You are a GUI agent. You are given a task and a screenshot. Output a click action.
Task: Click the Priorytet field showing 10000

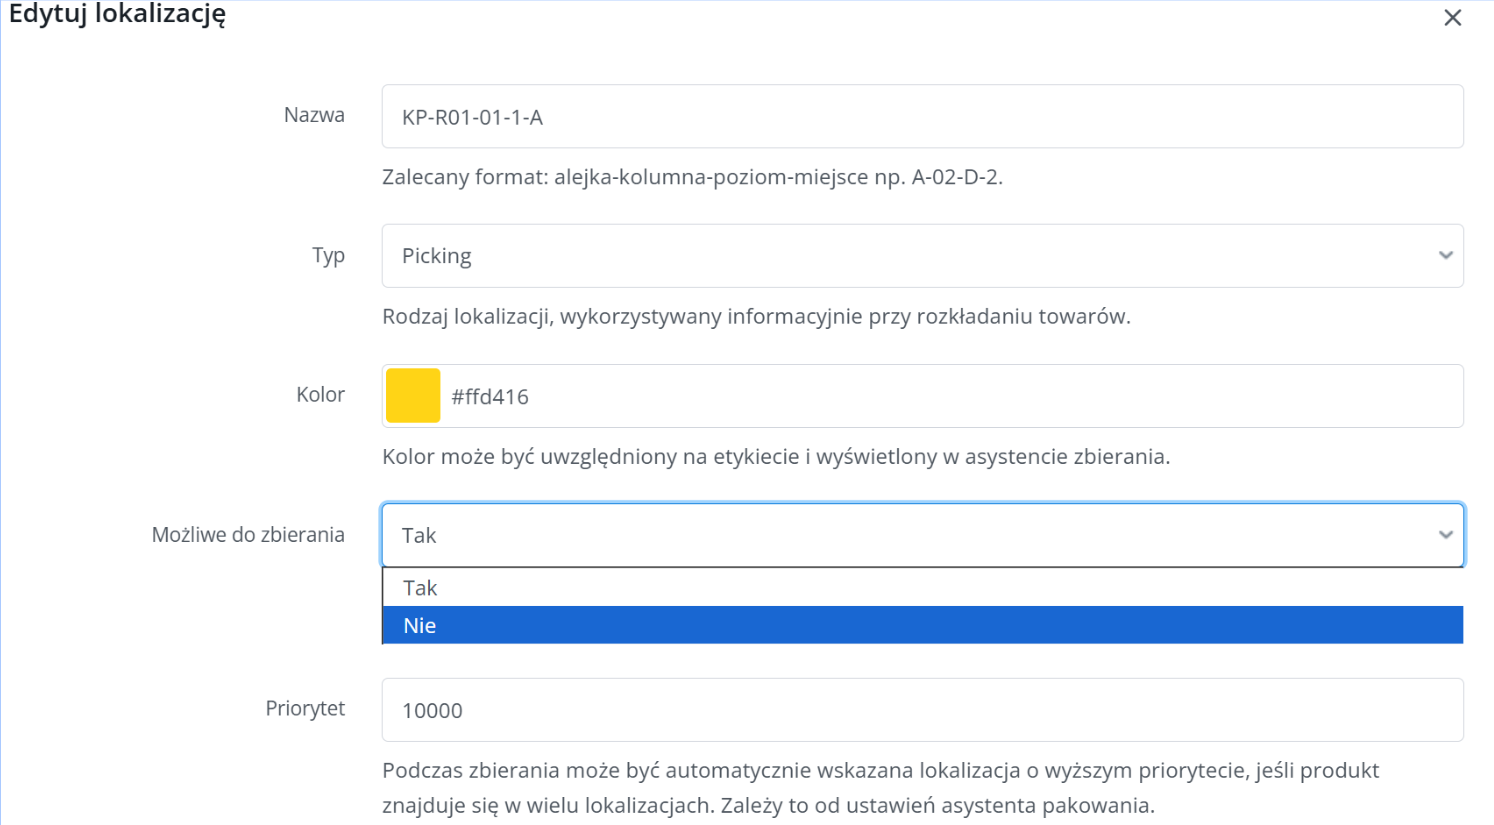tap(920, 710)
